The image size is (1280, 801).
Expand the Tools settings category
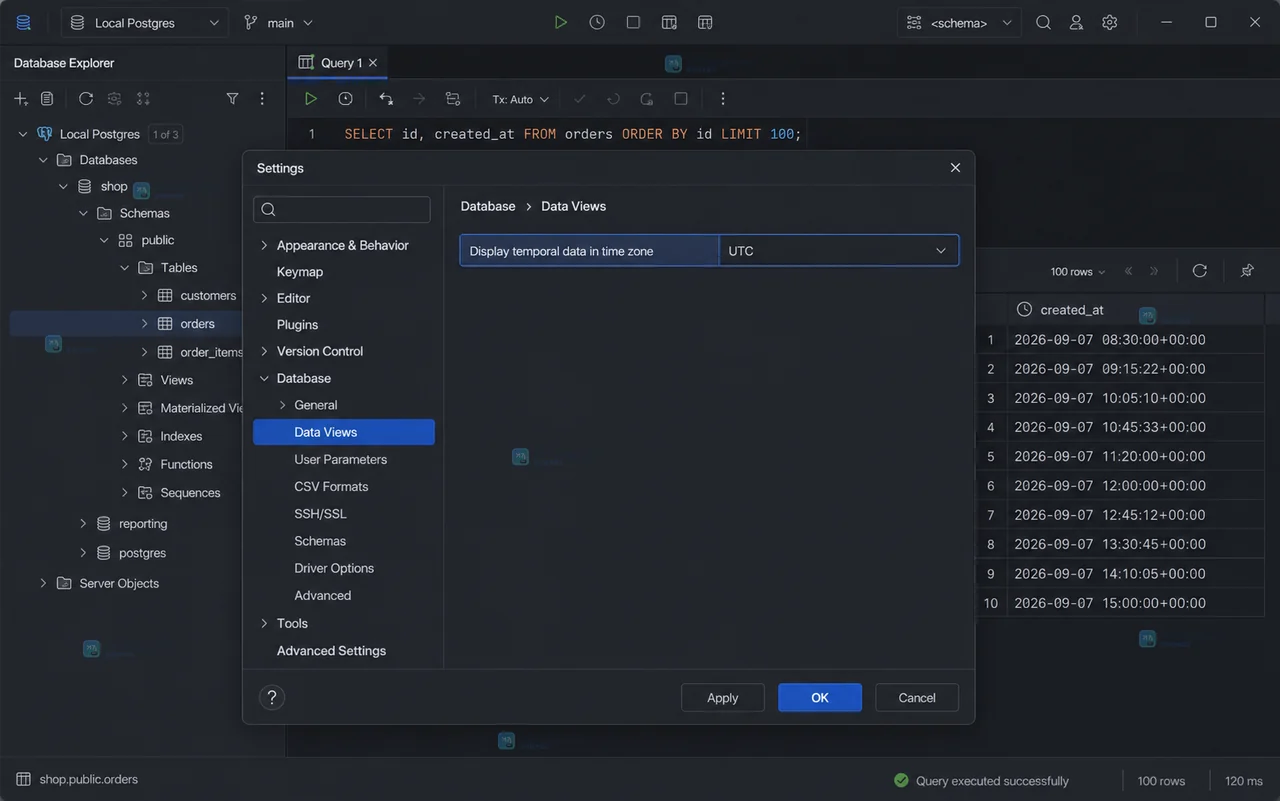tap(264, 623)
